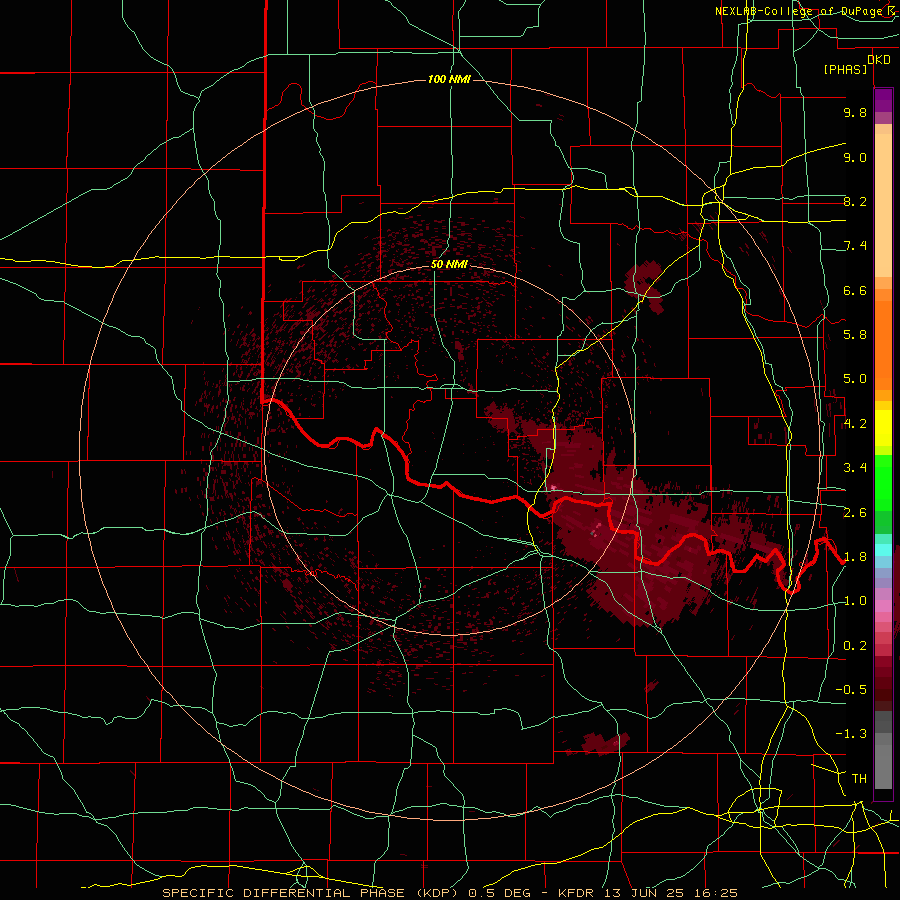Viewport: 900px width, 900px height.
Task: Pick the pink band near 1.0
Action: click(x=883, y=606)
